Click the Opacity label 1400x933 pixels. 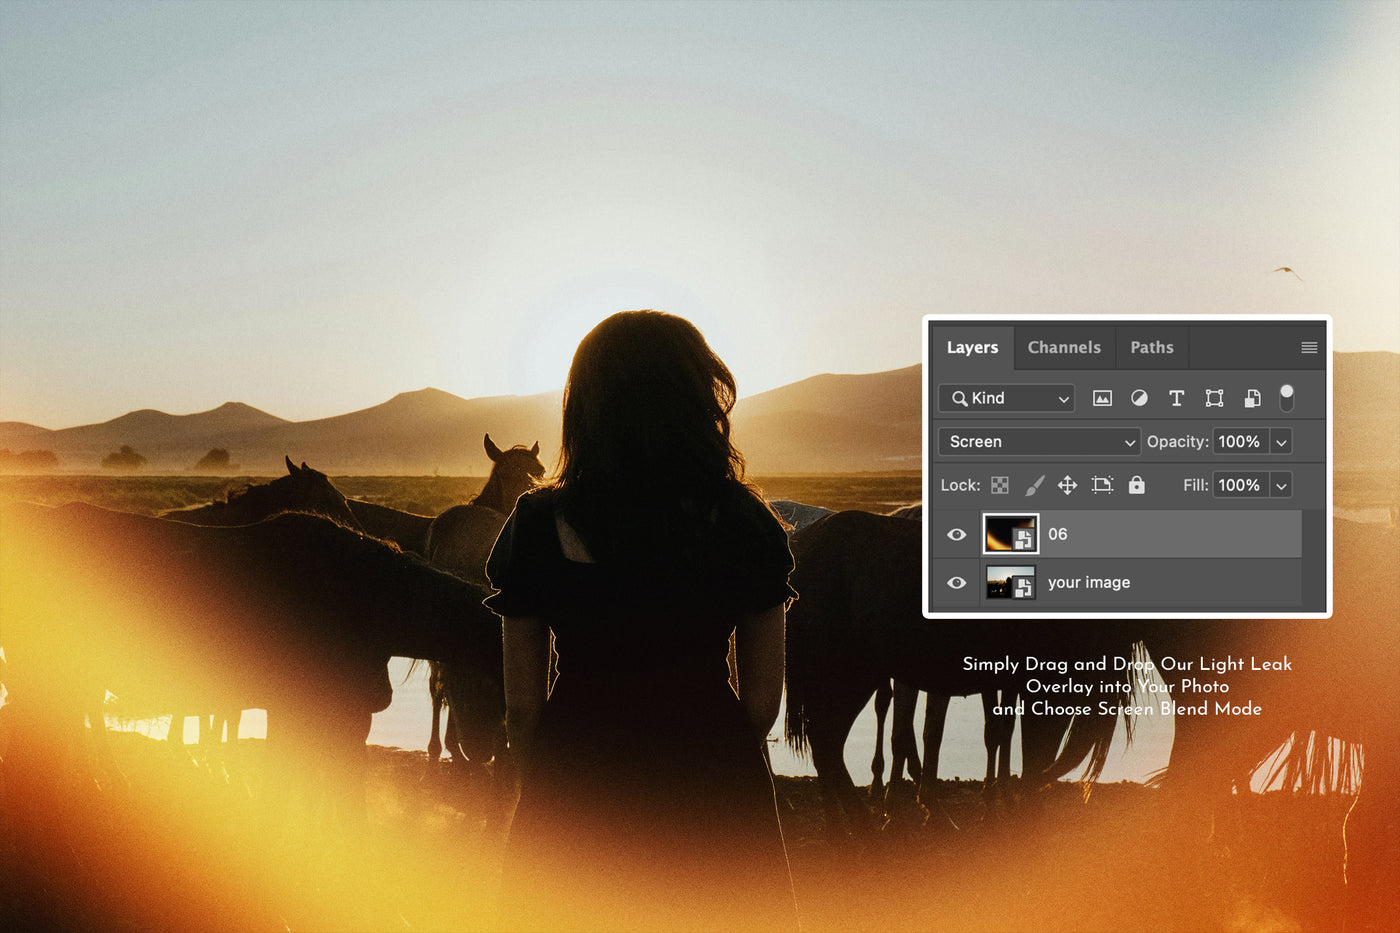click(x=1177, y=441)
